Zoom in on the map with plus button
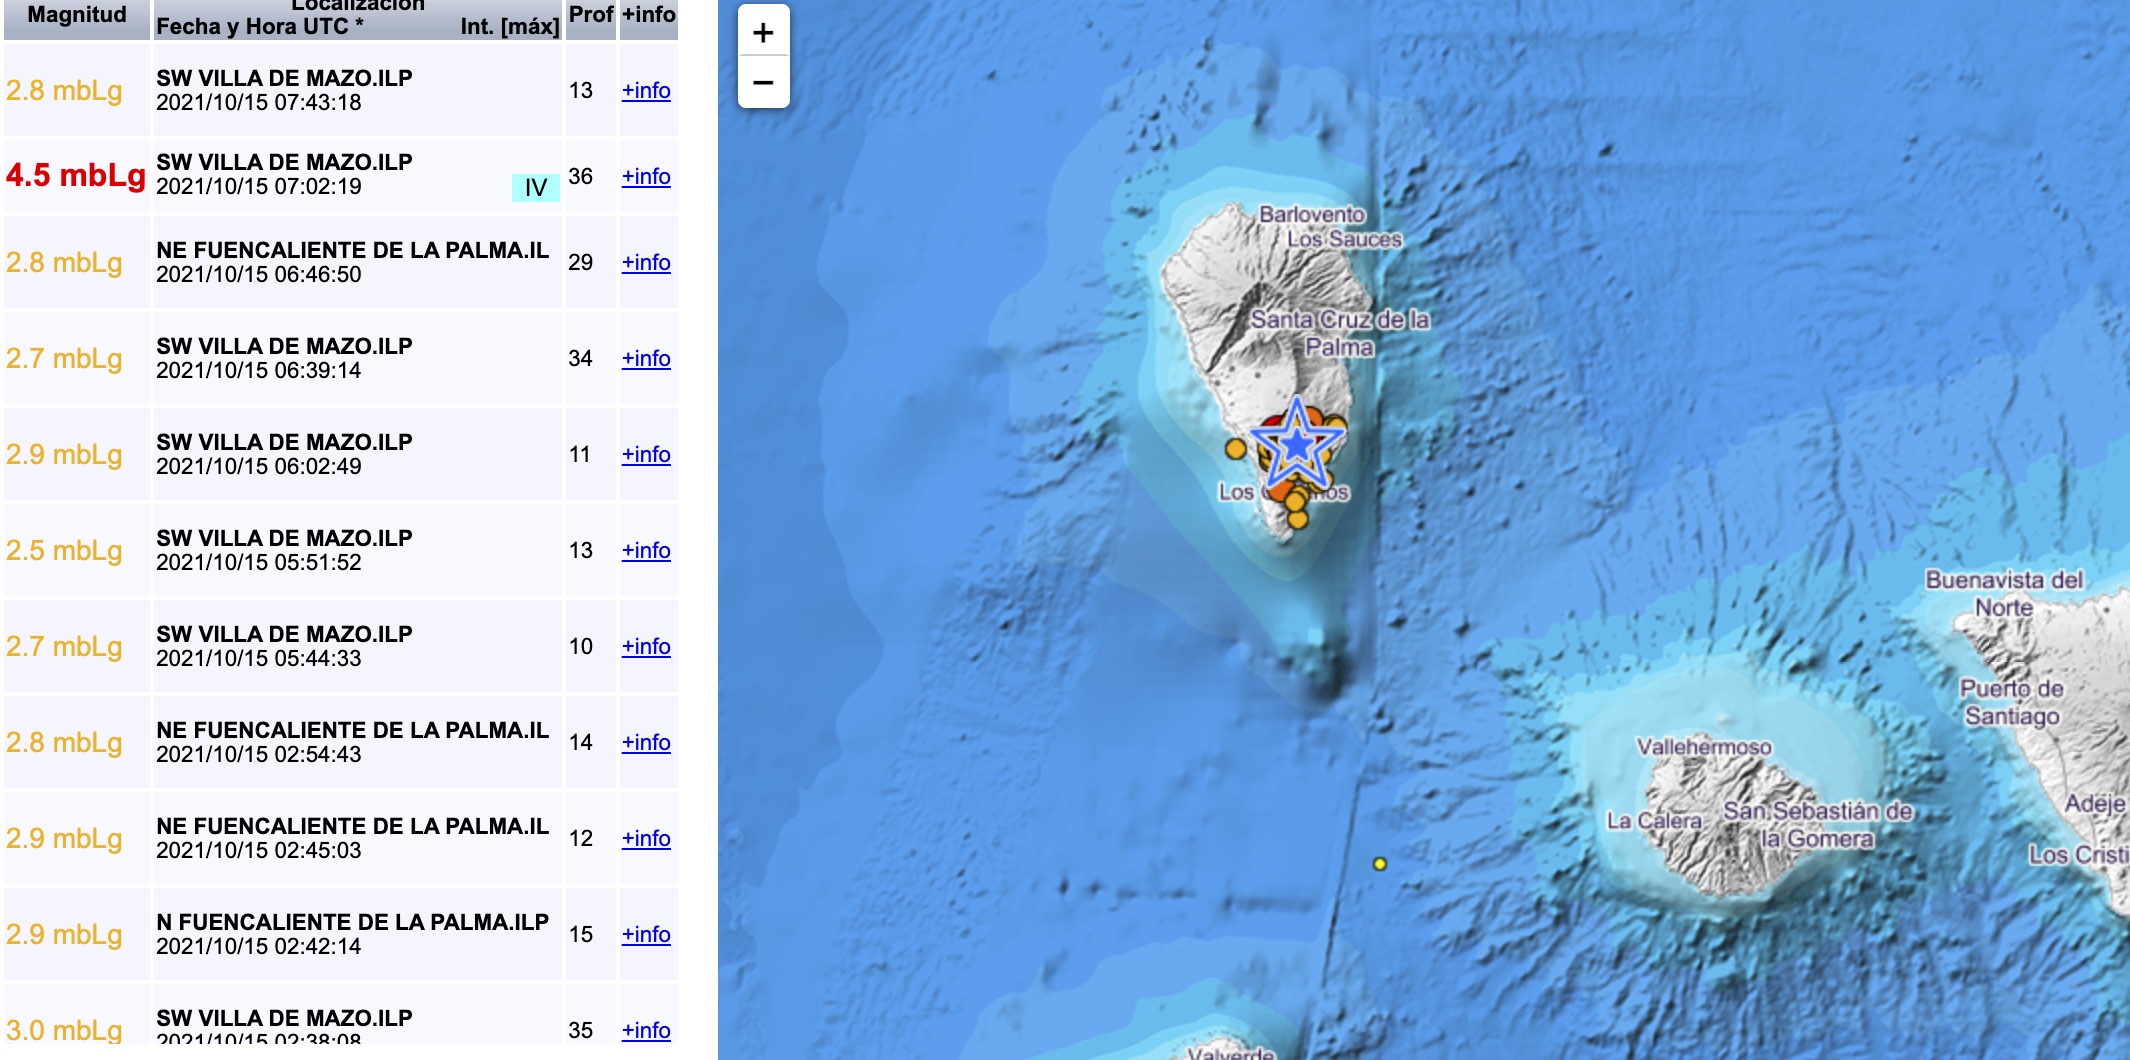The width and height of the screenshot is (2130, 1060). pyautogui.click(x=763, y=32)
